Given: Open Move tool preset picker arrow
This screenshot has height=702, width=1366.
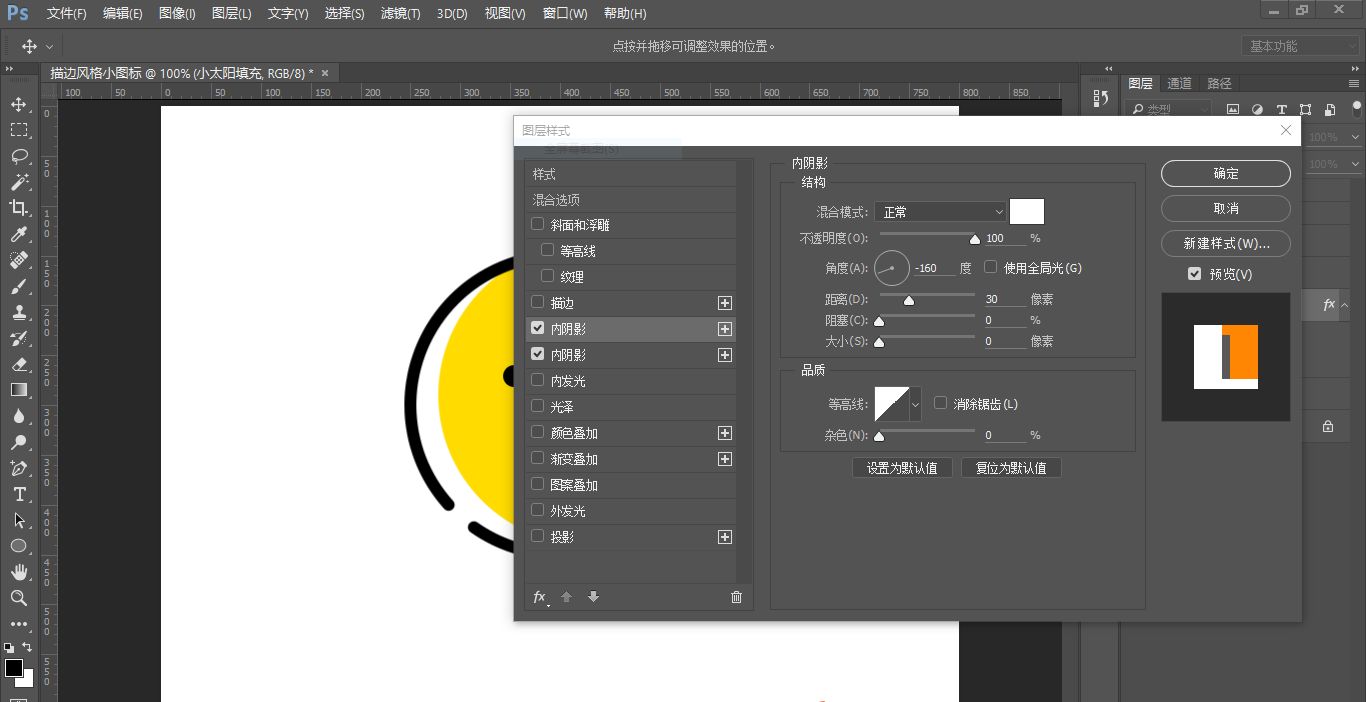Looking at the screenshot, I should (50, 46).
